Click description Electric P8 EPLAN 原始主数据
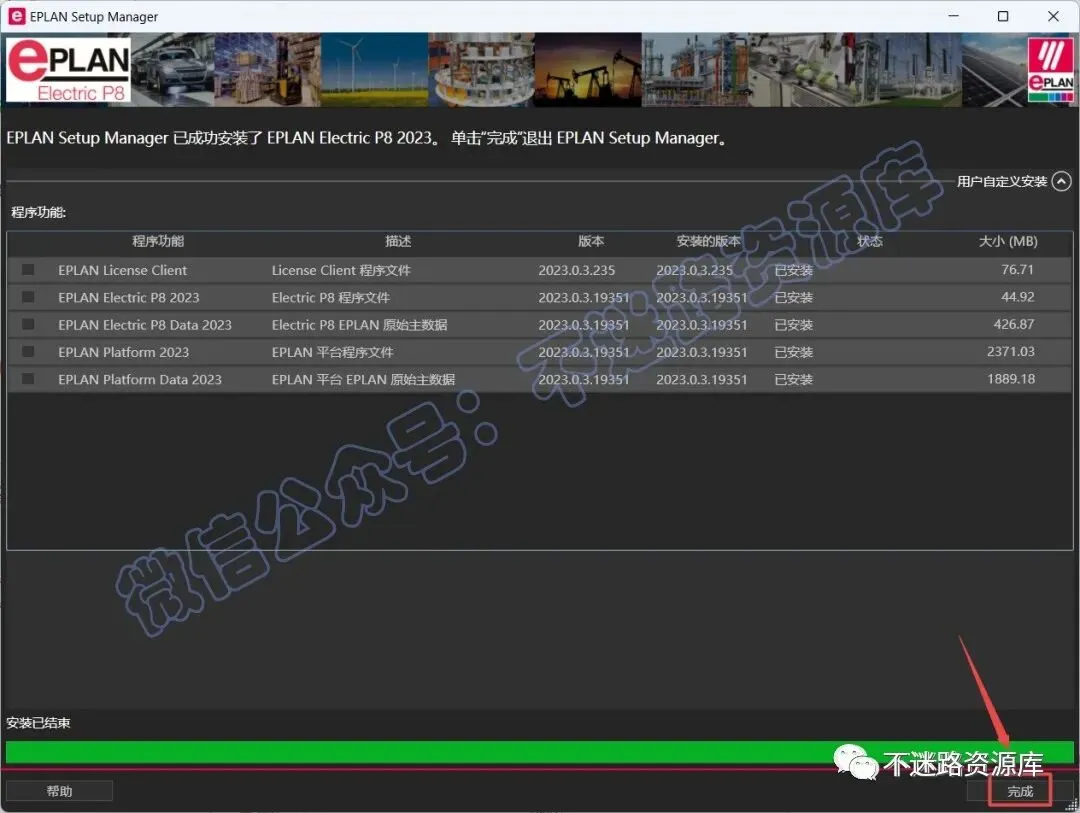Screen dimensions: 1080x813 360,325
